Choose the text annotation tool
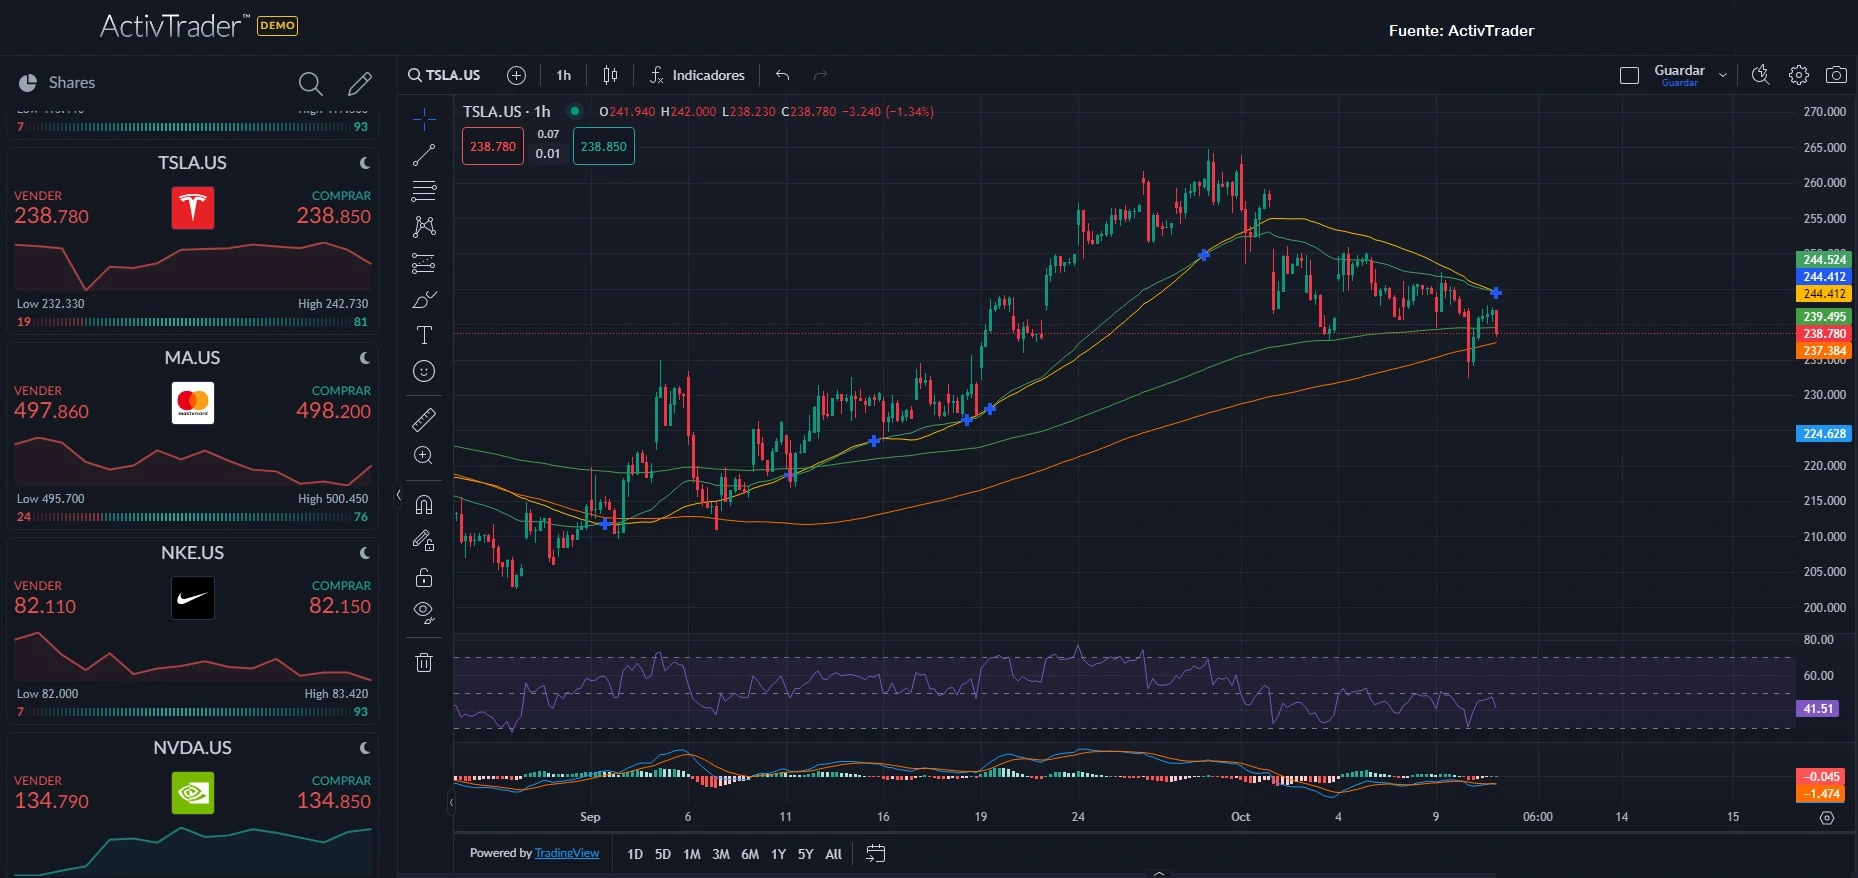Image resolution: width=1858 pixels, height=878 pixels. pos(424,335)
